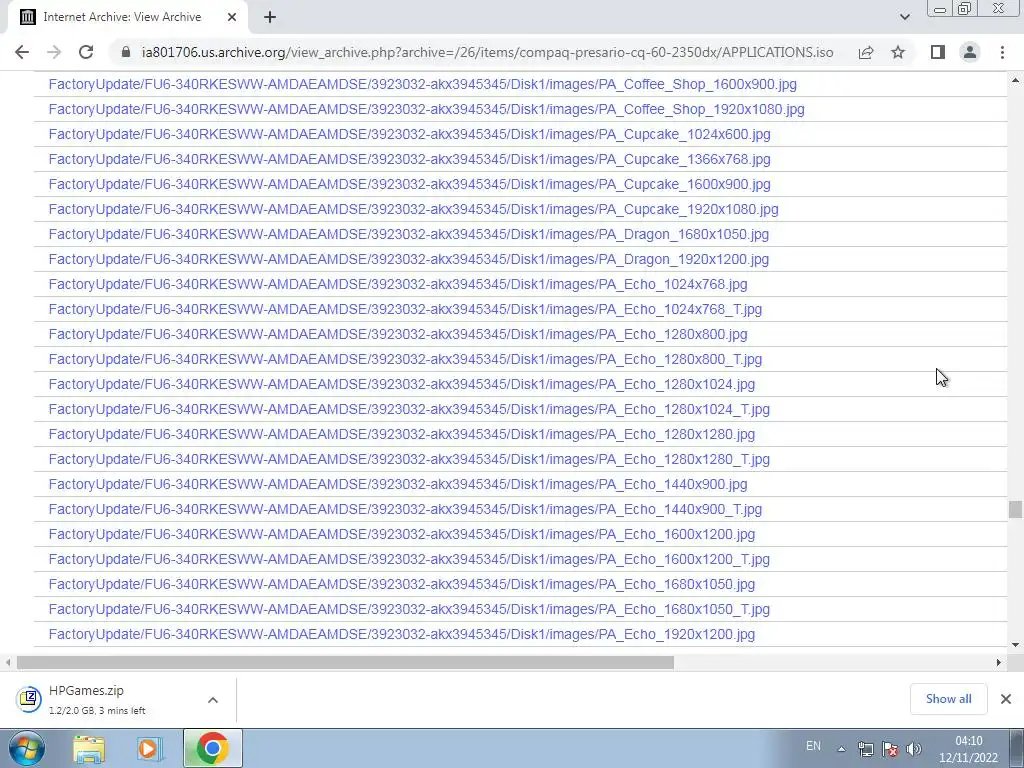1024x768 pixels.
Task: Open PA_Dragon_1920x1200.jpg link
Action: [409, 259]
